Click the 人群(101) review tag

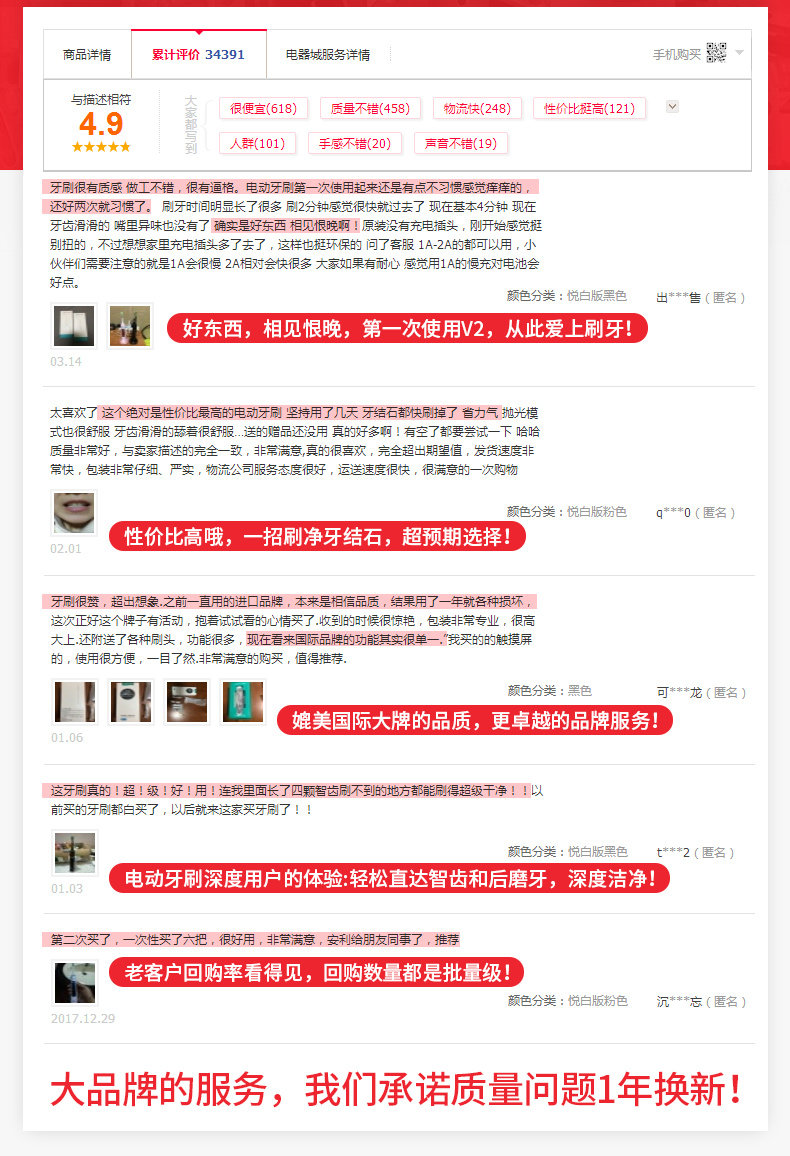tap(257, 143)
